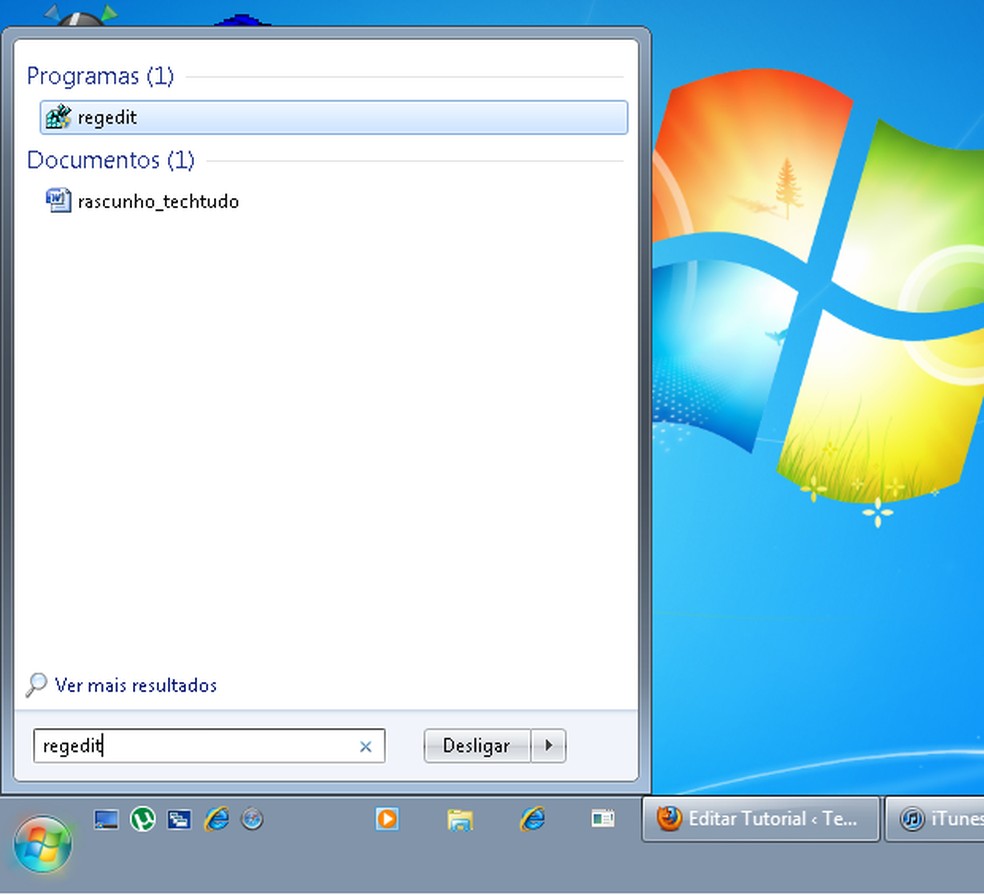This screenshot has height=895, width=984.
Task: Click the magnifier icon beside Ver mais resultados
Action: [35, 684]
